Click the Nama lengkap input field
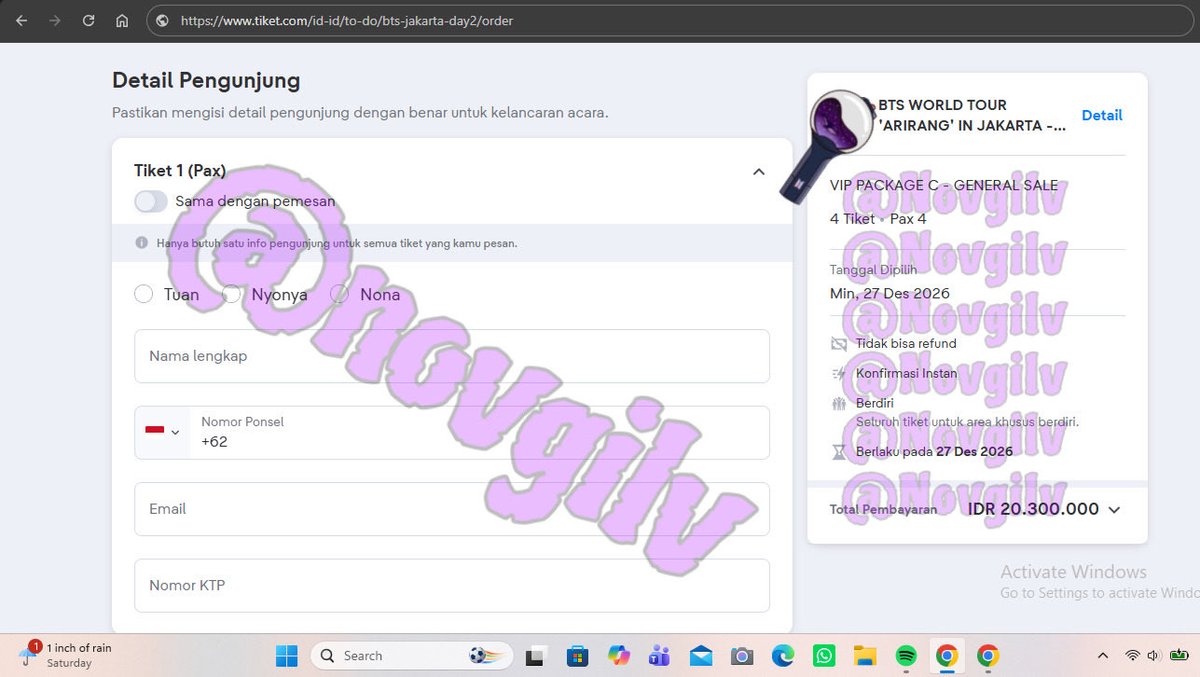Screen dimensions: 1200x677 [452, 356]
